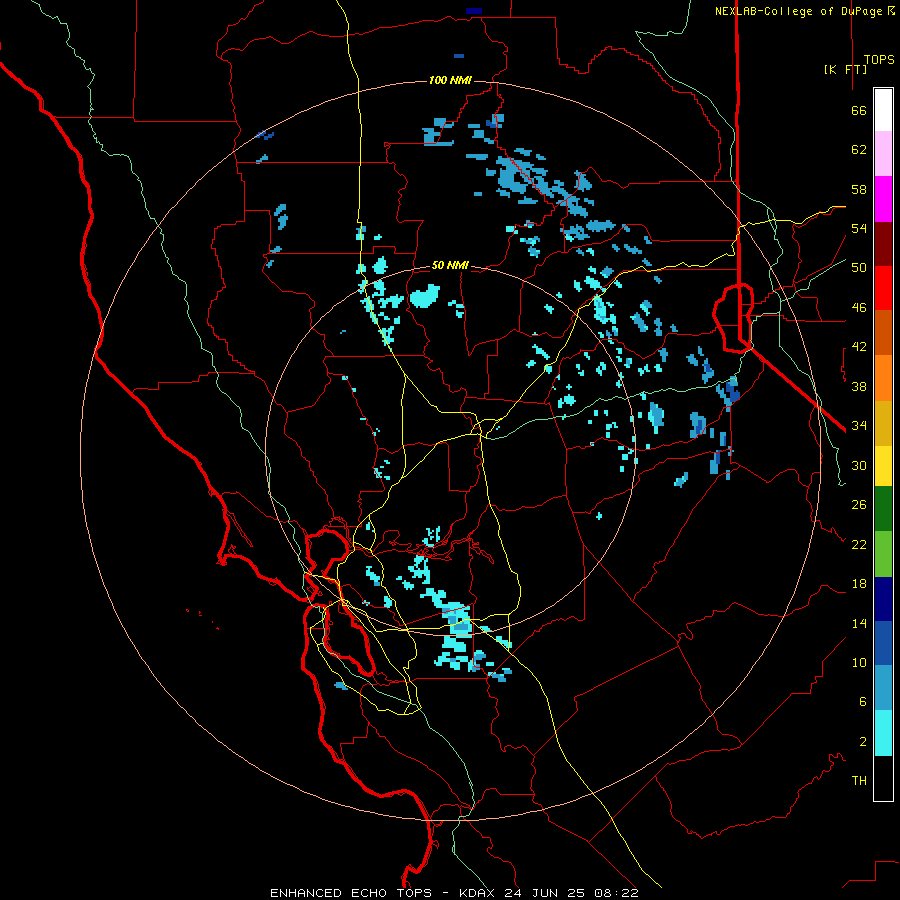Select the maroon legend color band

883,244
